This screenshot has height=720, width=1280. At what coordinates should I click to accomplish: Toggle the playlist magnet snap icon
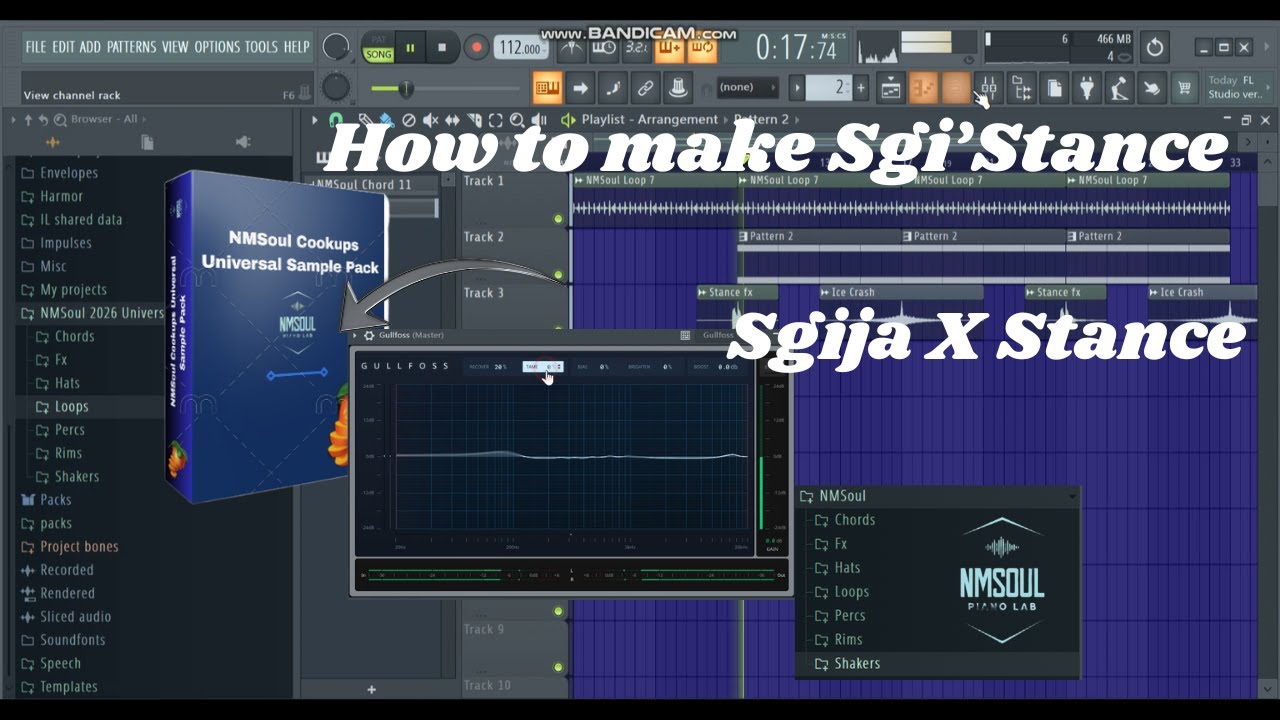pos(336,120)
